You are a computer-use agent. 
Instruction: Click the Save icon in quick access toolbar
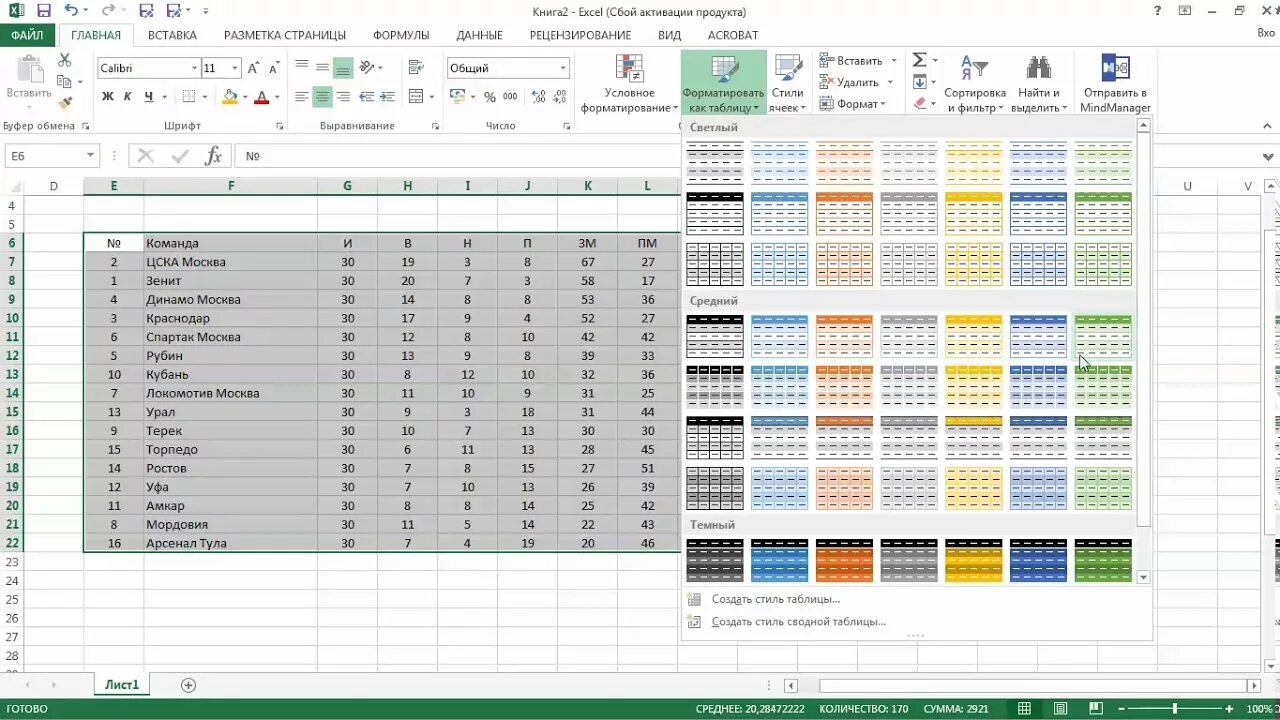point(43,11)
